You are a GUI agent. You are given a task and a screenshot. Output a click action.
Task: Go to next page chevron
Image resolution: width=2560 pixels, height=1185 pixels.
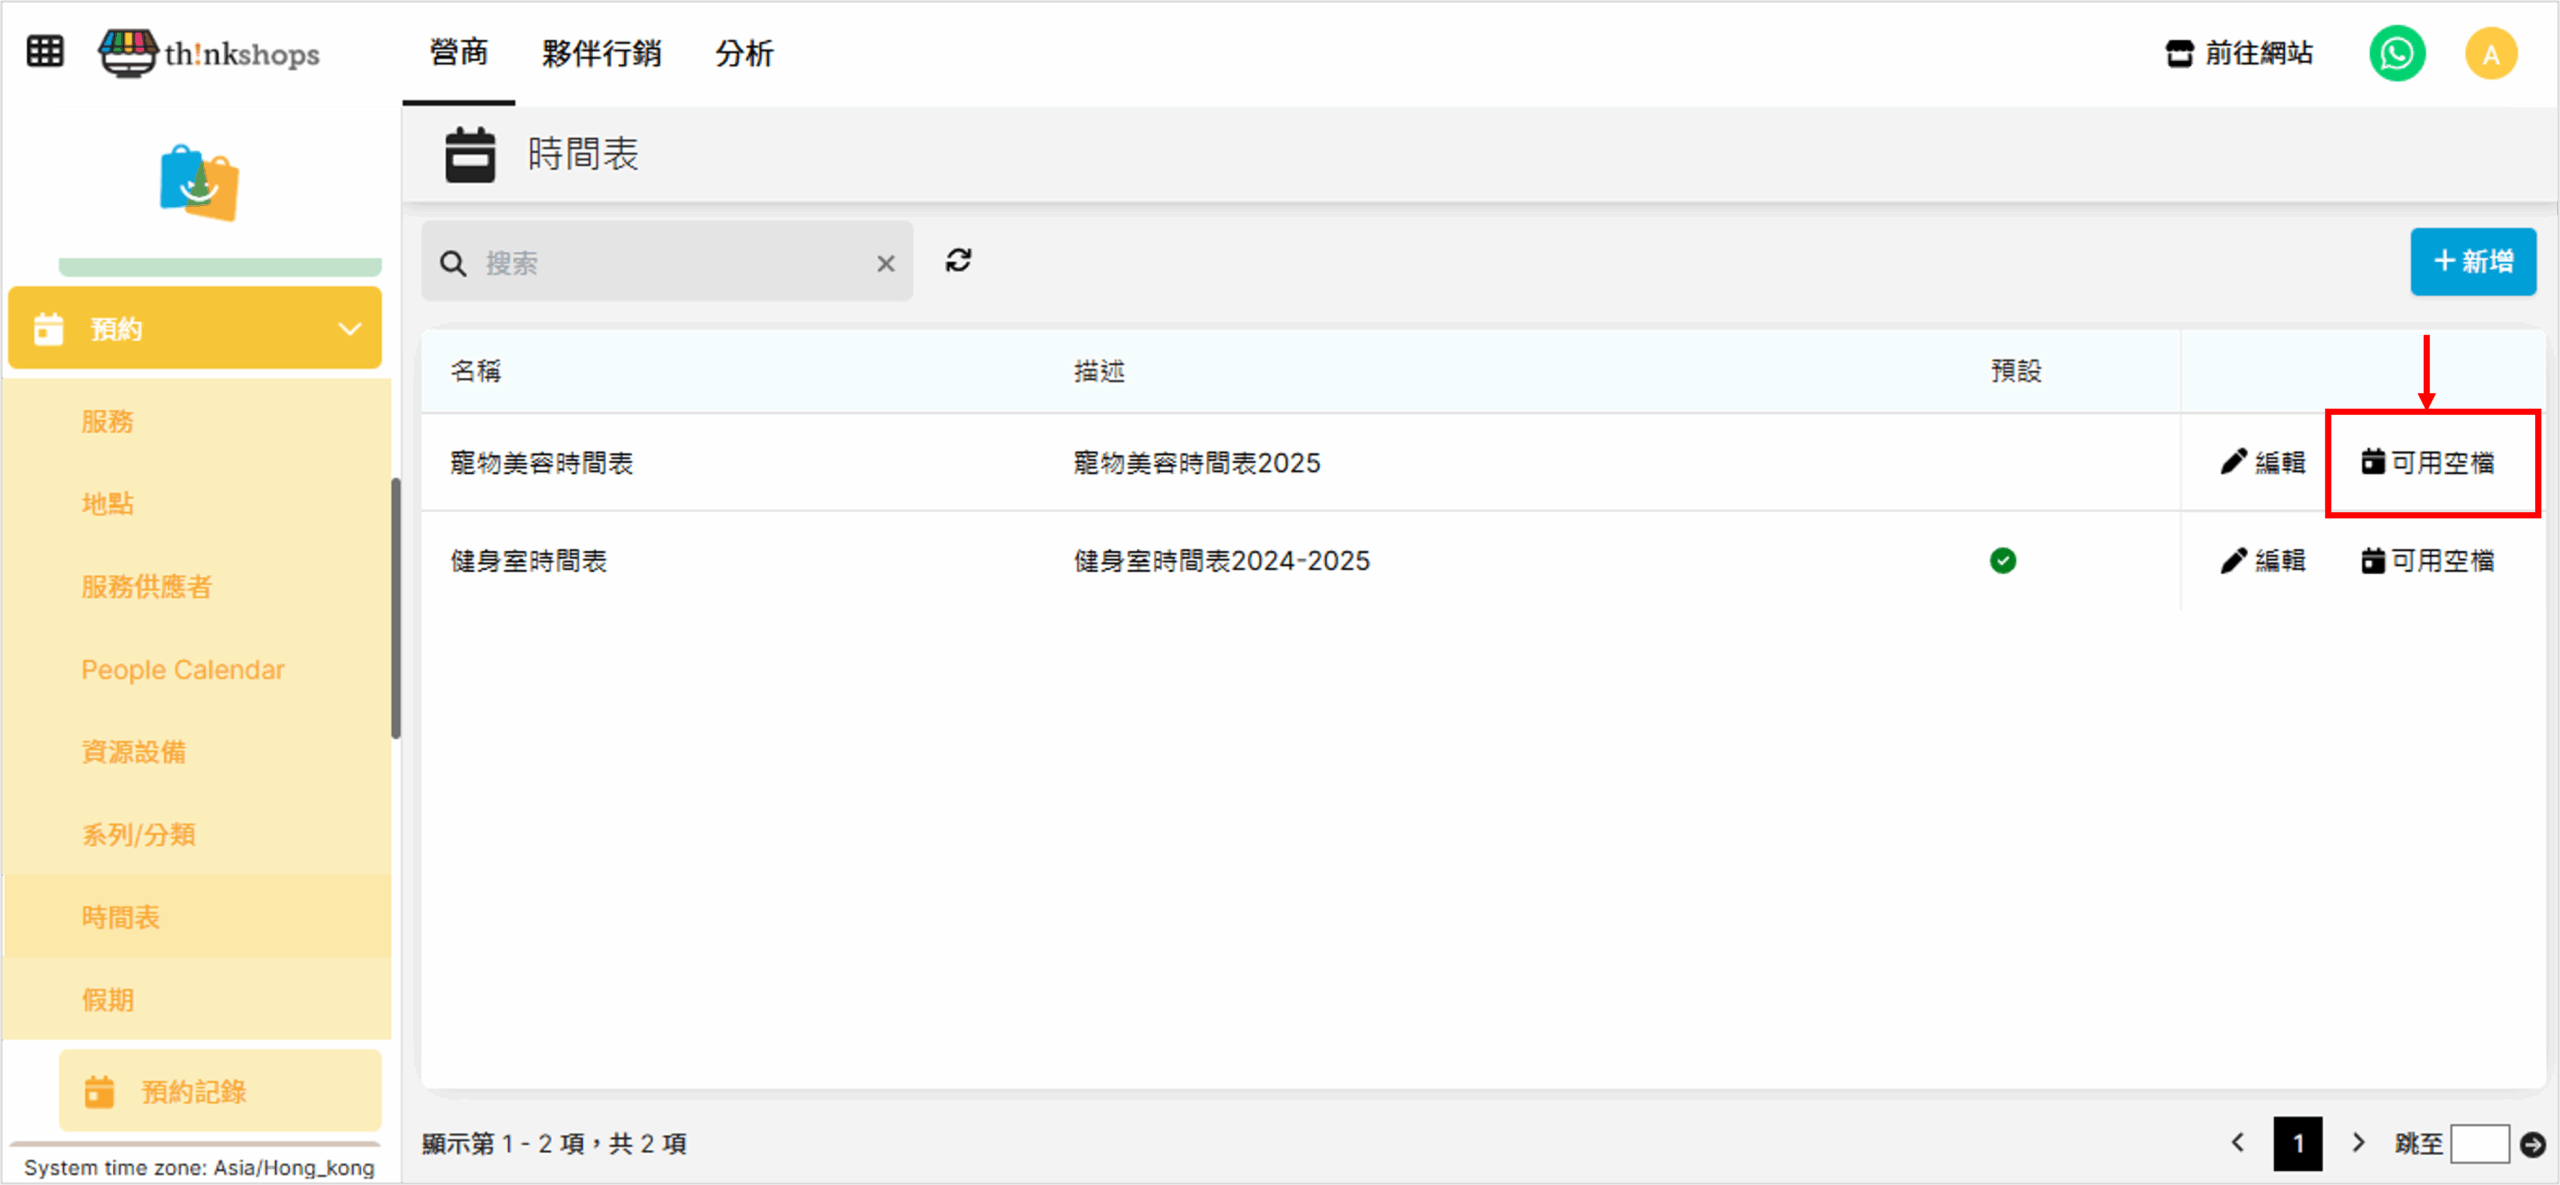2358,1142
